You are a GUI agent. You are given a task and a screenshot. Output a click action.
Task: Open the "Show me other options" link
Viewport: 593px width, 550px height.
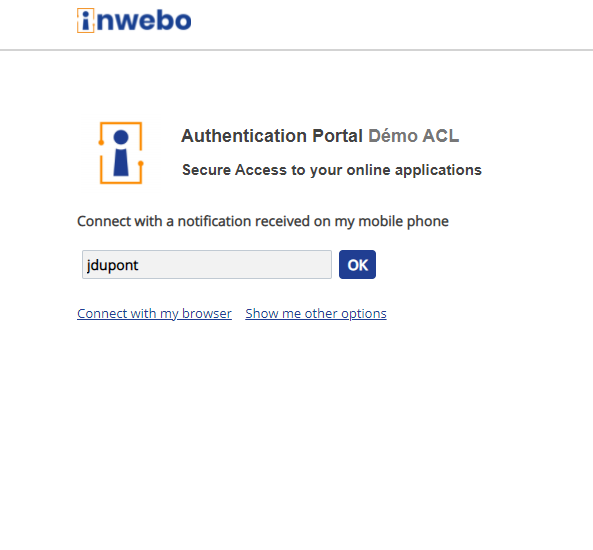coord(316,314)
